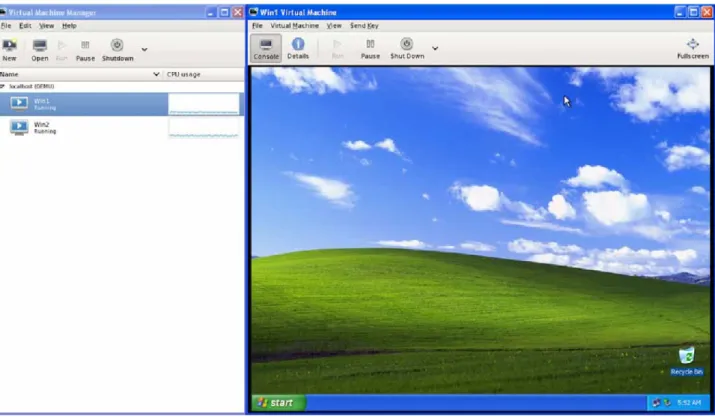Select the Win1 virtual machine row
Screen dimensions: 715x417
click(x=122, y=104)
